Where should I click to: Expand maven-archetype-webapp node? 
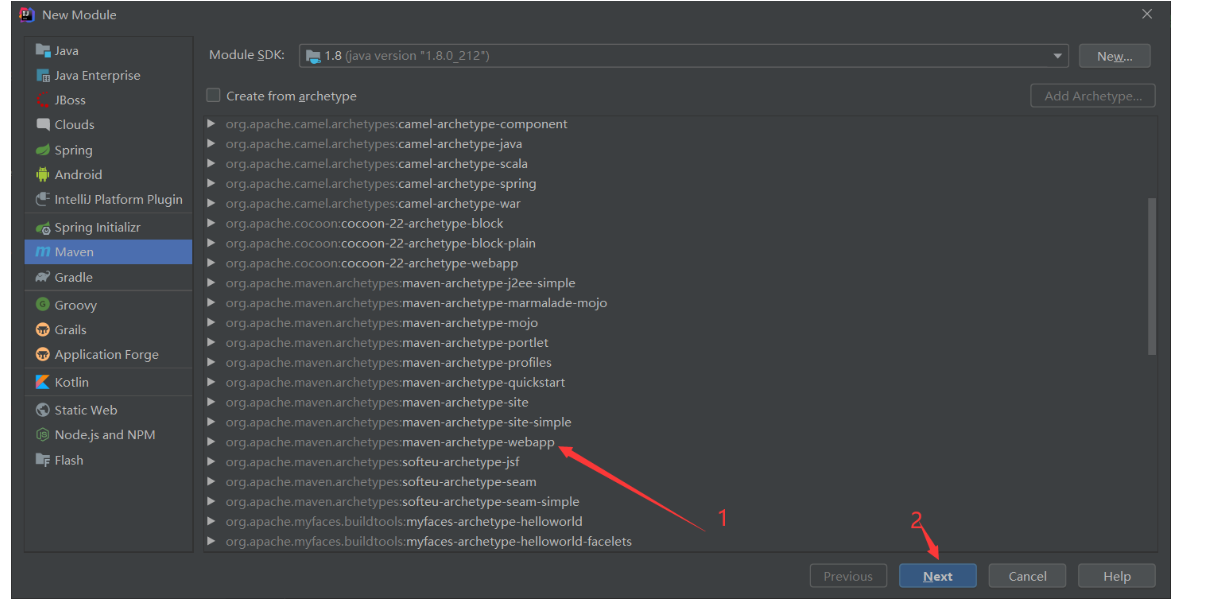[x=211, y=442]
